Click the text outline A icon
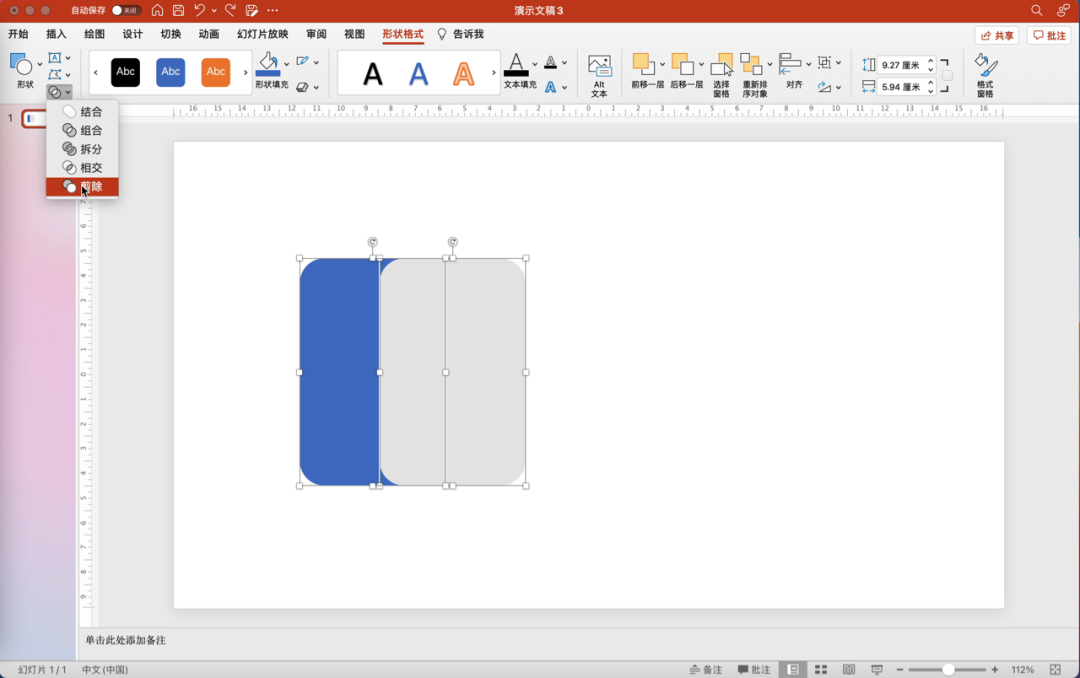This screenshot has height=678, width=1080. 550,62
